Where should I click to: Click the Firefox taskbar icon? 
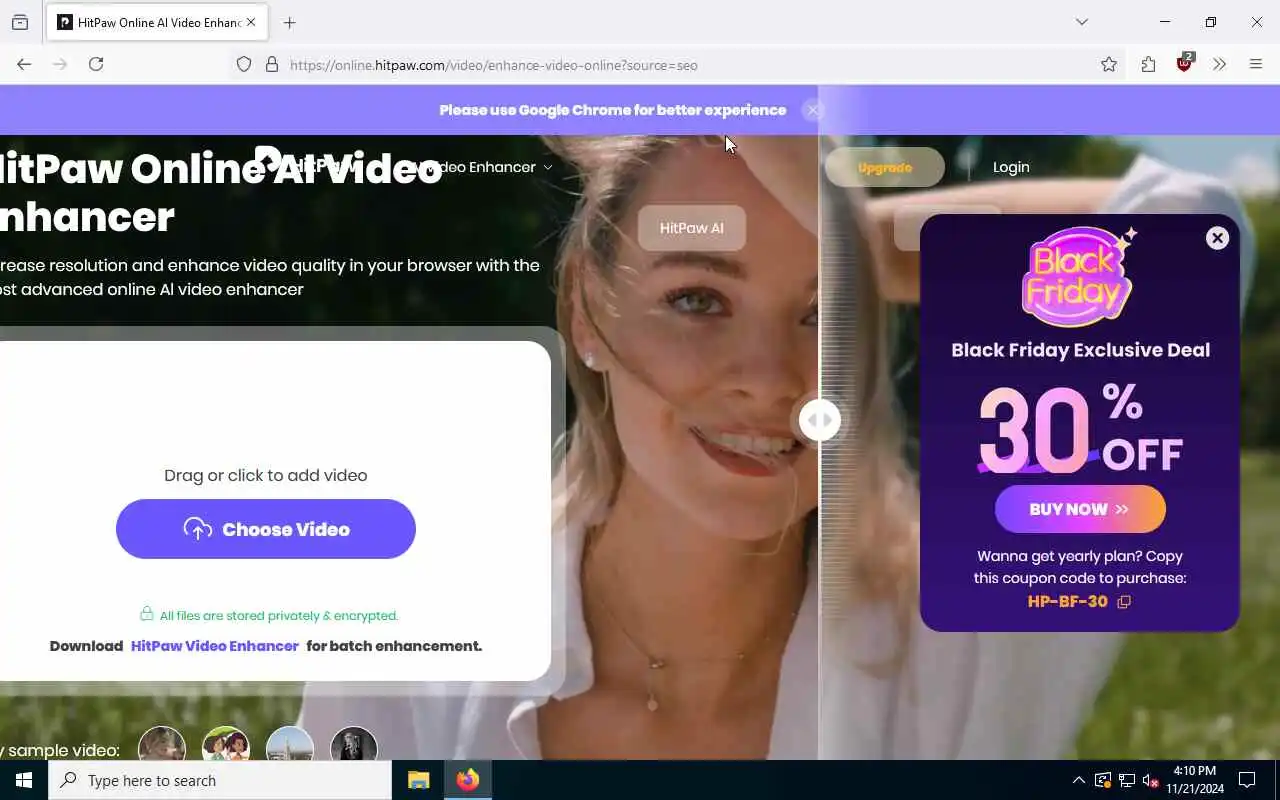click(468, 780)
